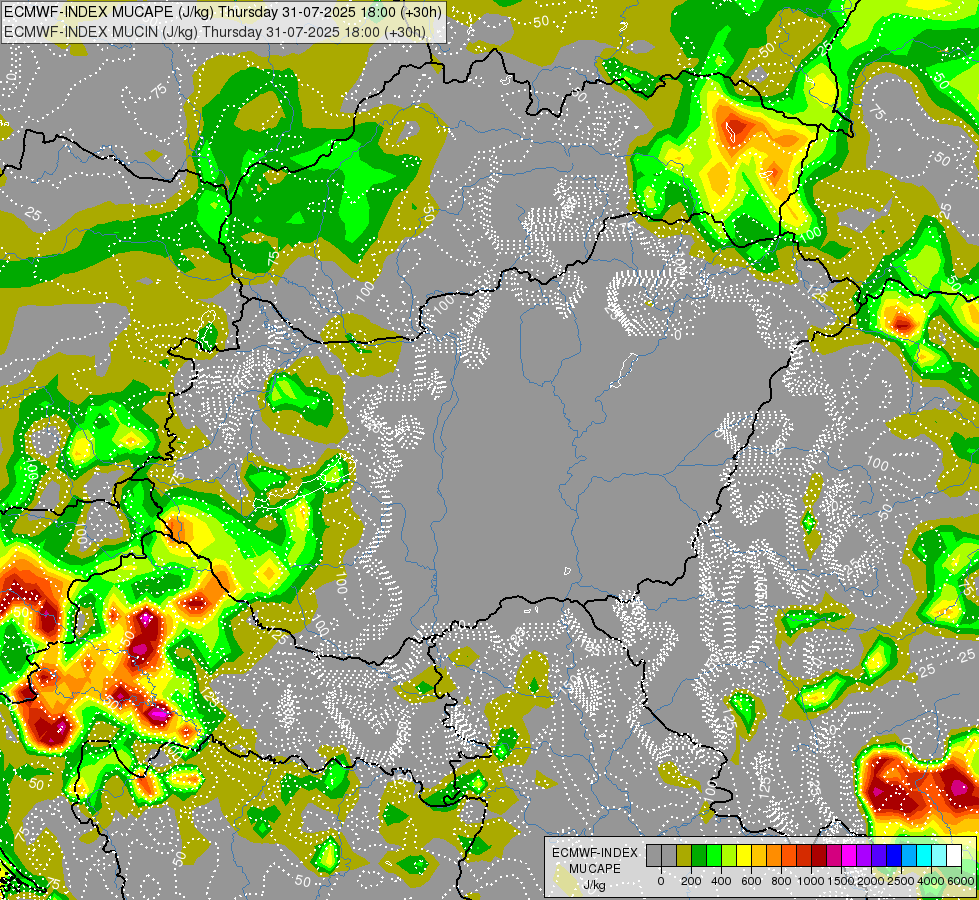Click the legend value 0
Screen dimensions: 979x900
click(x=661, y=881)
